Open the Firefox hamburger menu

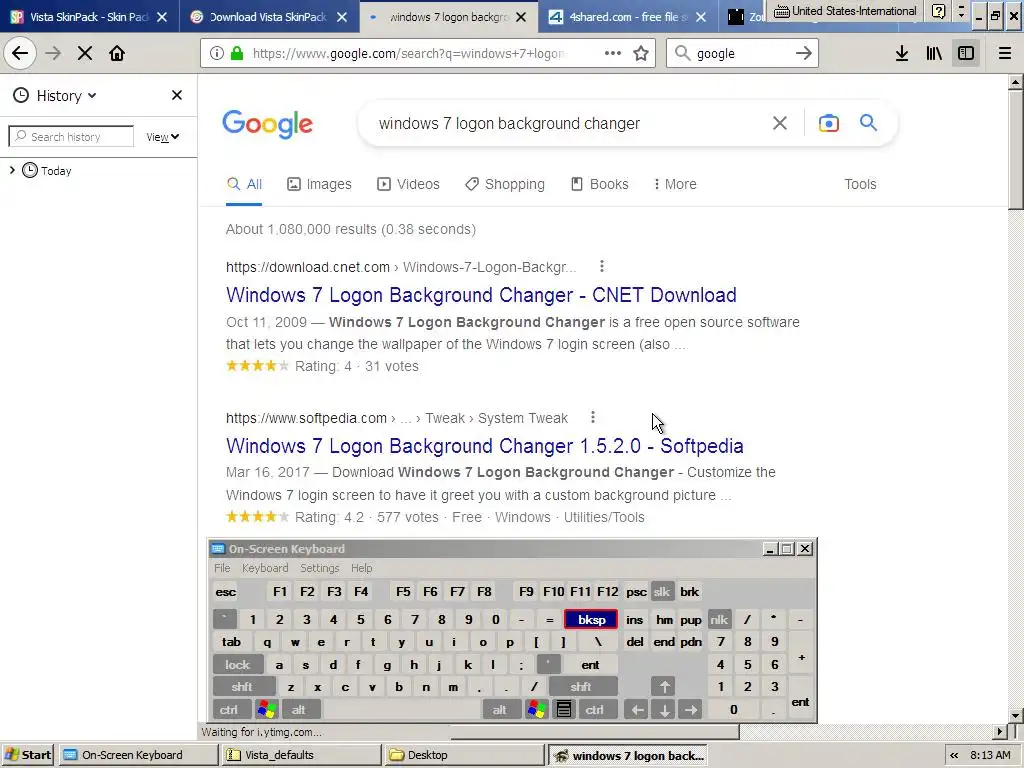(x=1004, y=54)
